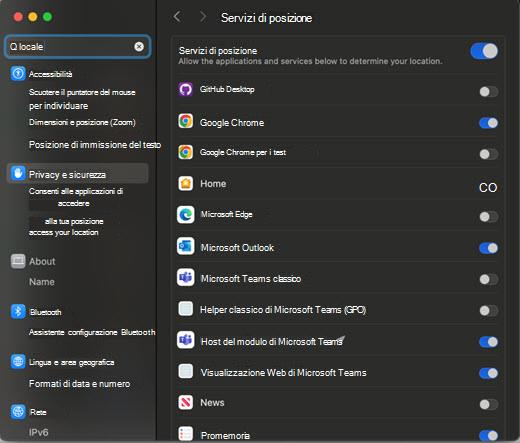This screenshot has height=443, width=520.
Task: Open Posizione di immissione del testo result
Action: pyautogui.click(x=95, y=145)
